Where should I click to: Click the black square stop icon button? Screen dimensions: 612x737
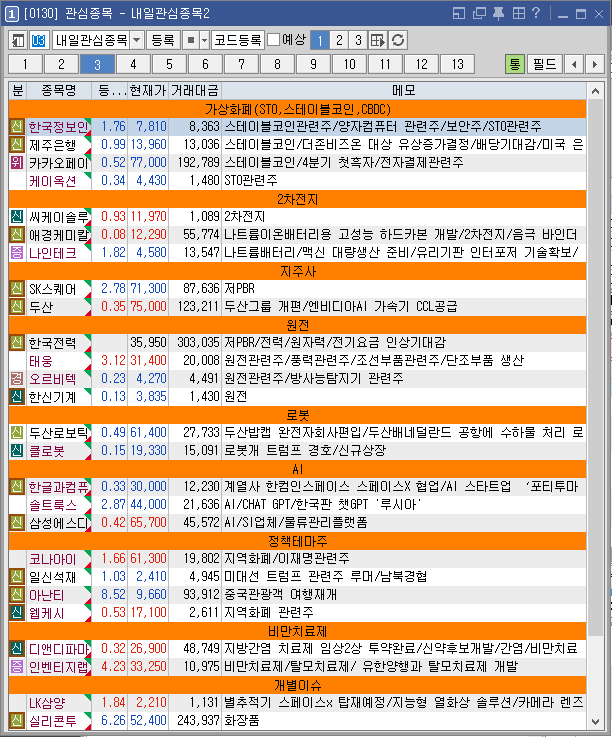tap(190, 40)
